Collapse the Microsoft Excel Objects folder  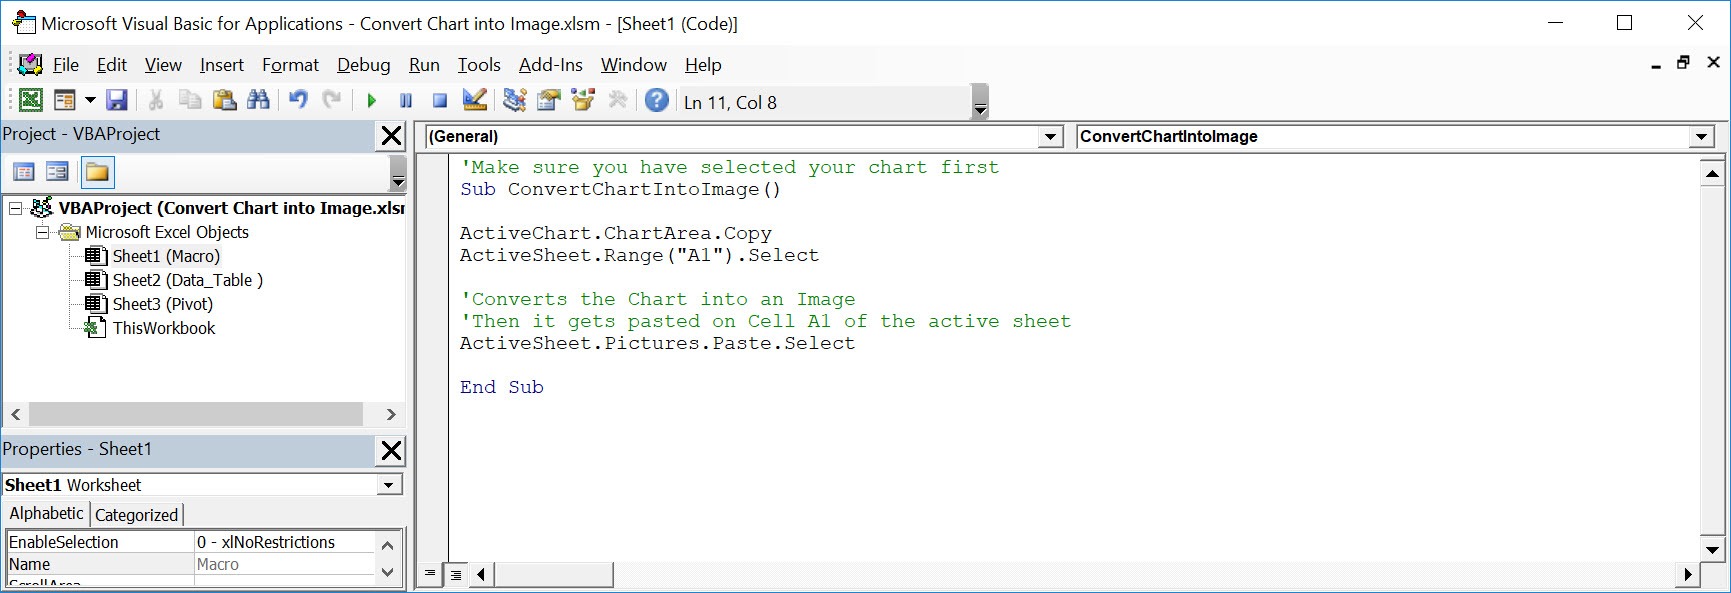[42, 232]
